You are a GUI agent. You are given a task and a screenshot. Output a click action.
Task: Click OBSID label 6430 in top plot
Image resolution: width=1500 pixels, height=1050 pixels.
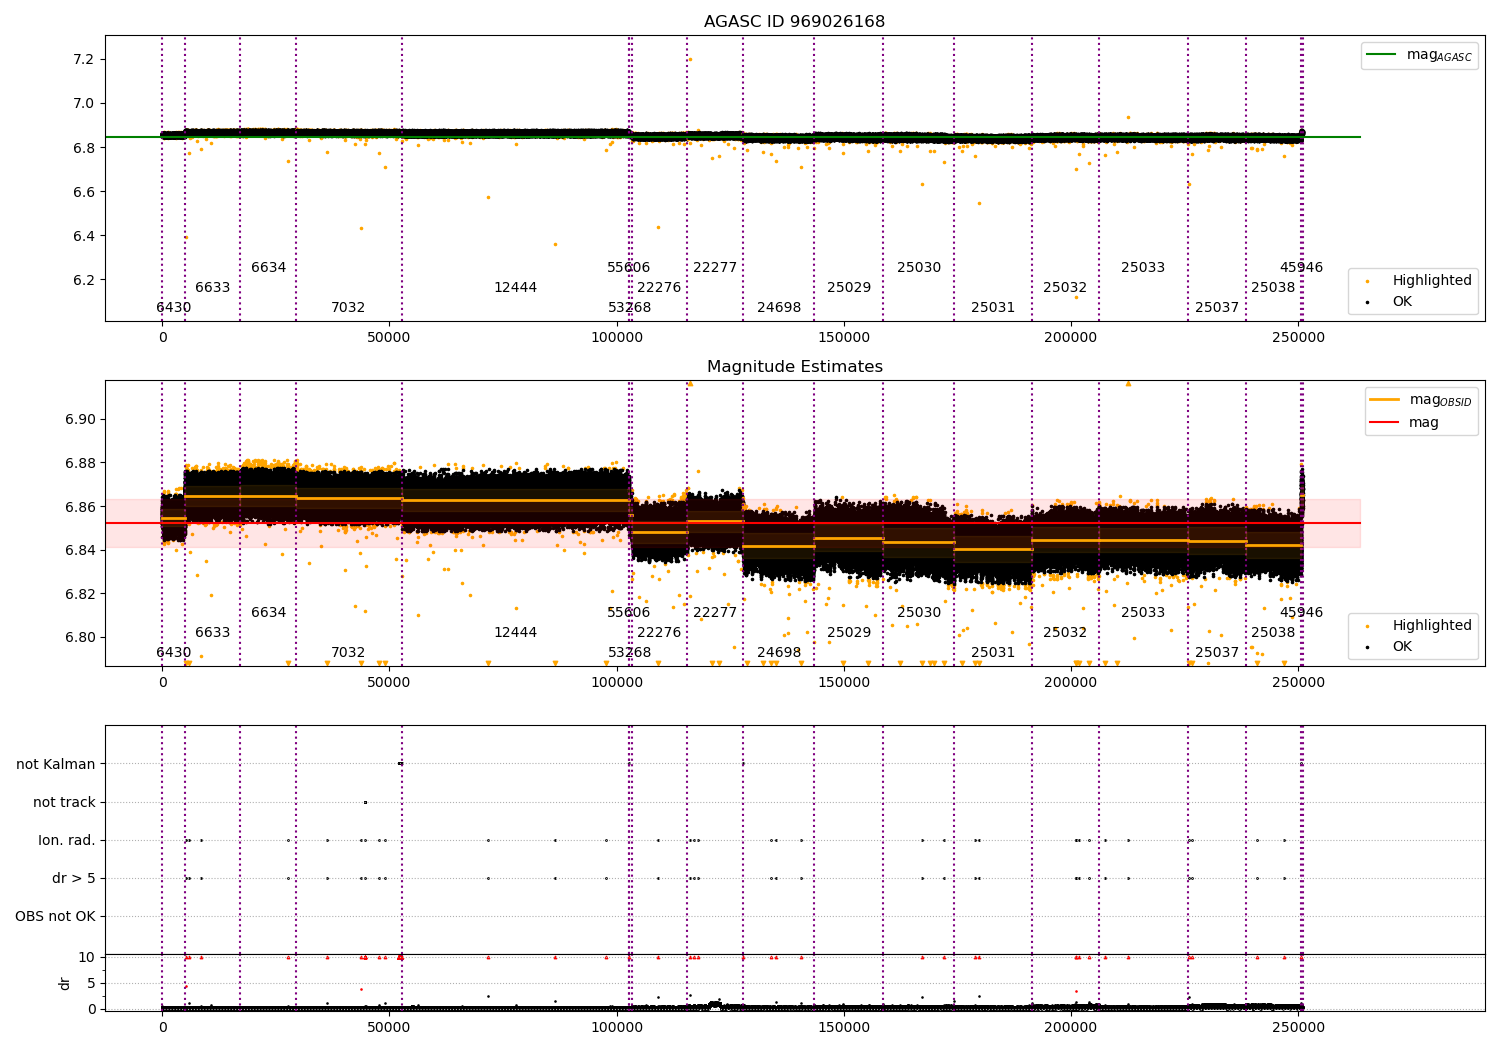[173, 307]
